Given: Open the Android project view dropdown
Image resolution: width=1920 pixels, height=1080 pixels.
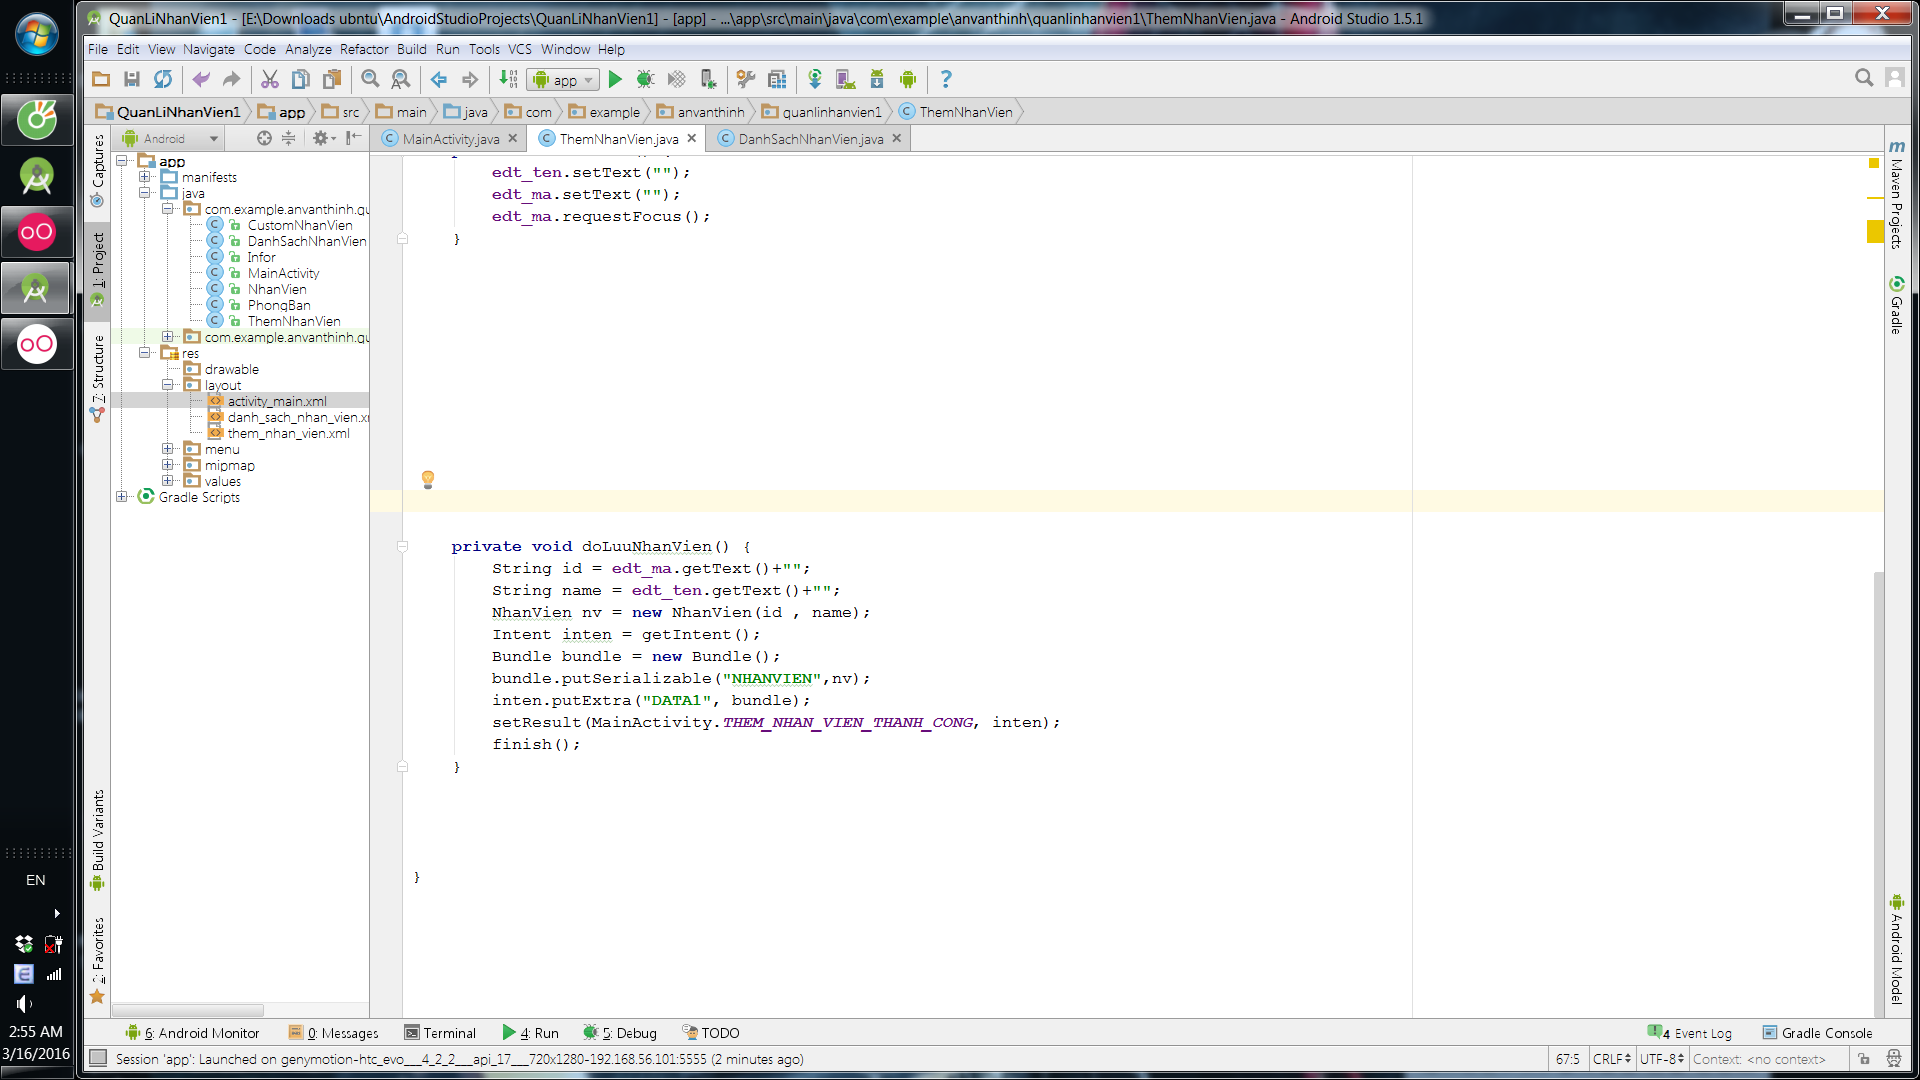Looking at the screenshot, I should point(170,138).
